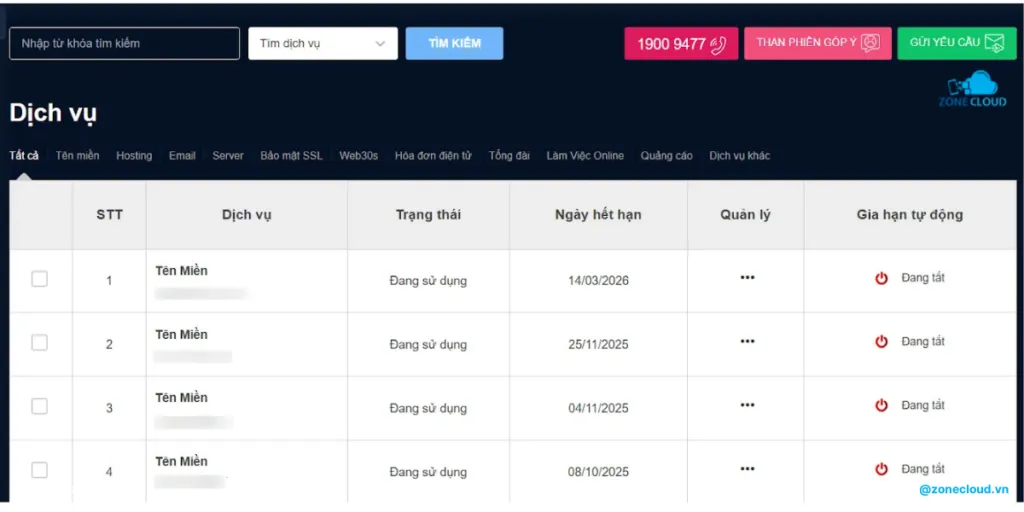
Task: Click the Tìm kiếm search button
Action: 455,44
